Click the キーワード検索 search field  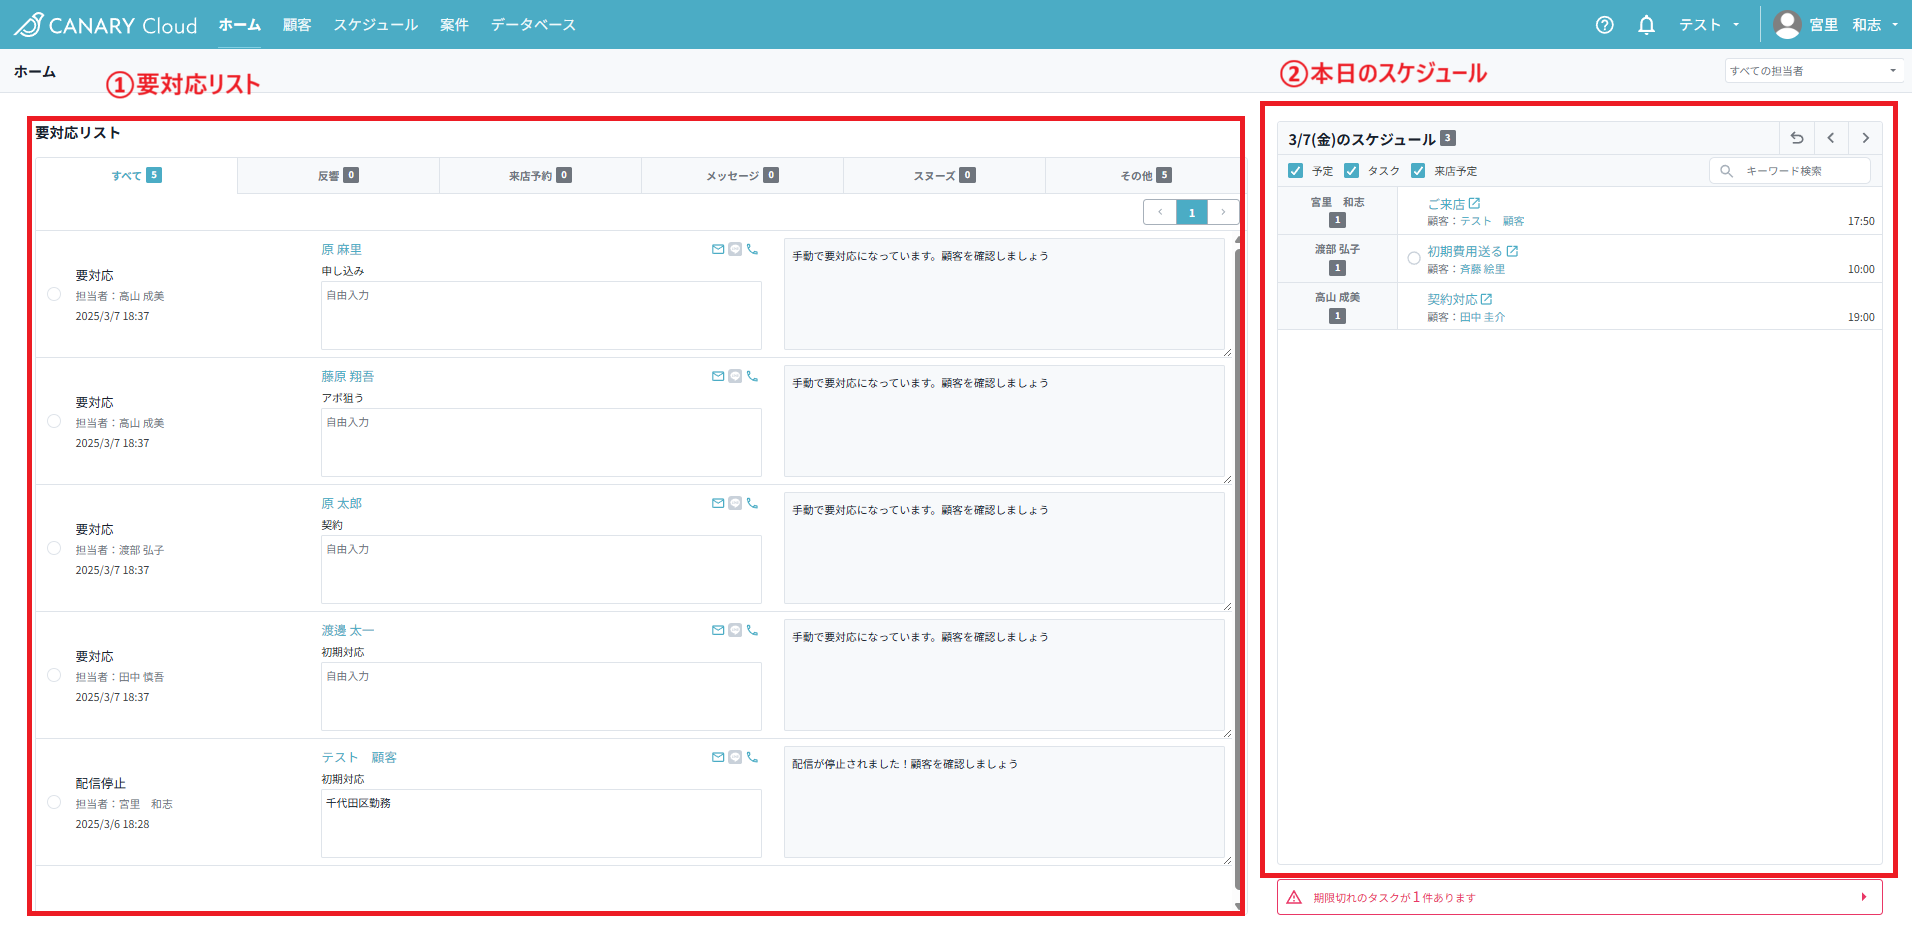pos(1790,171)
